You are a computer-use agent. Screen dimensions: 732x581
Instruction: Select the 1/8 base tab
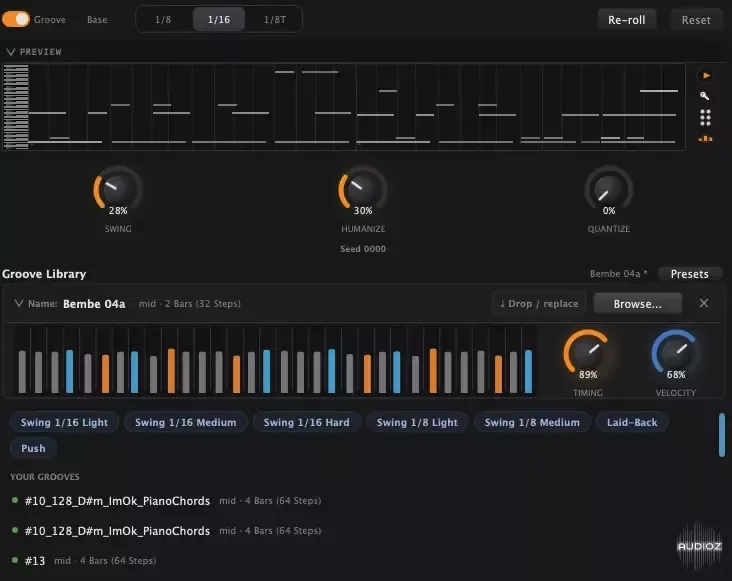click(163, 20)
